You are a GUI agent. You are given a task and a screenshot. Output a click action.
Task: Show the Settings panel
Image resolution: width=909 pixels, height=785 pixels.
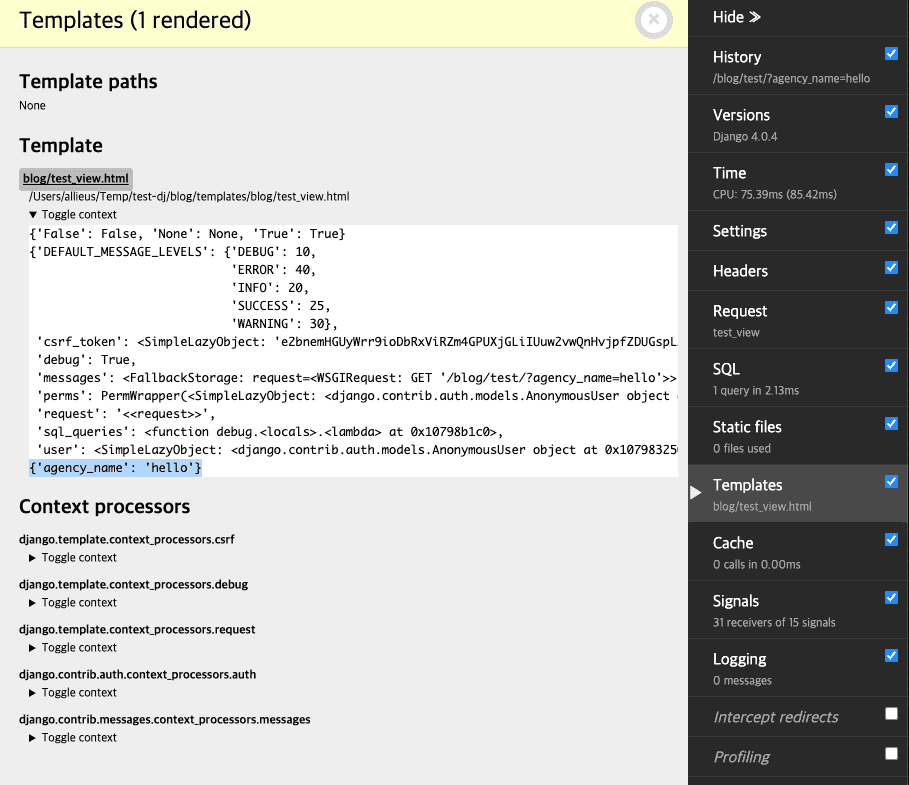coord(740,231)
